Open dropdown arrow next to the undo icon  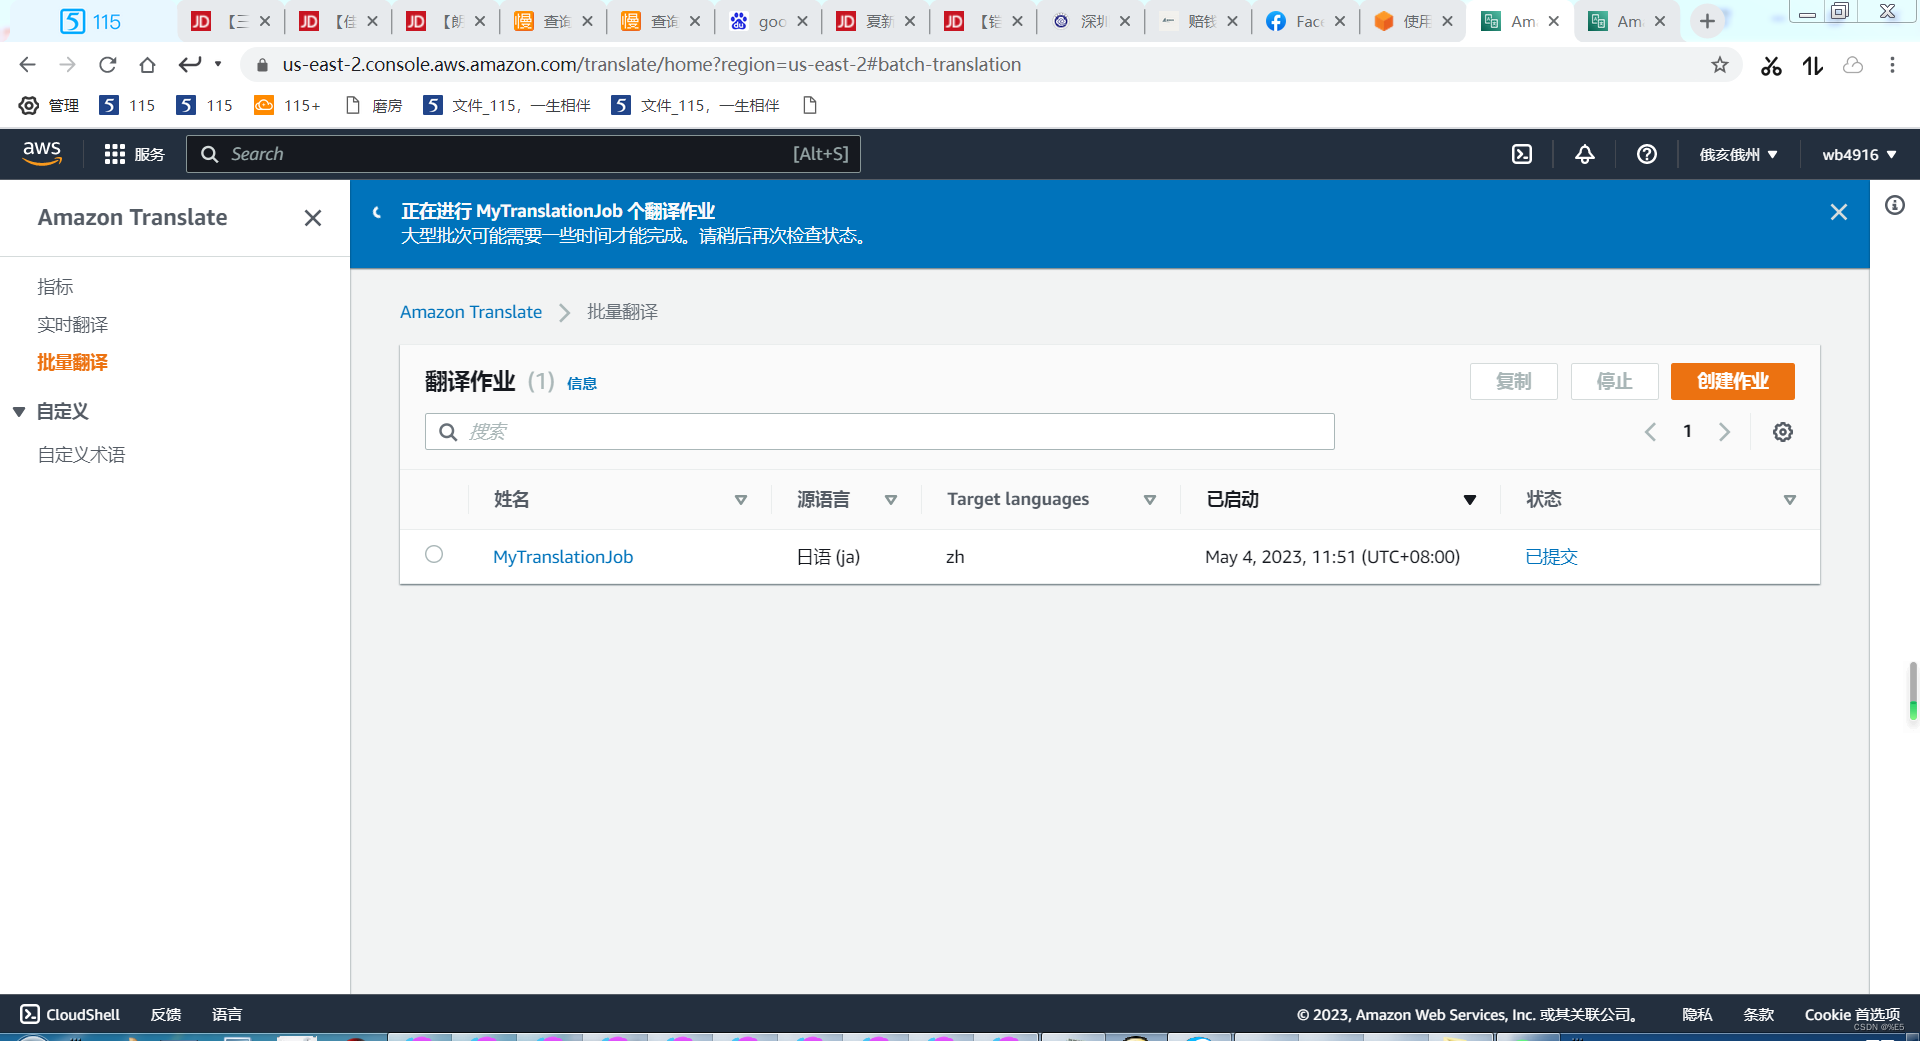pos(218,64)
